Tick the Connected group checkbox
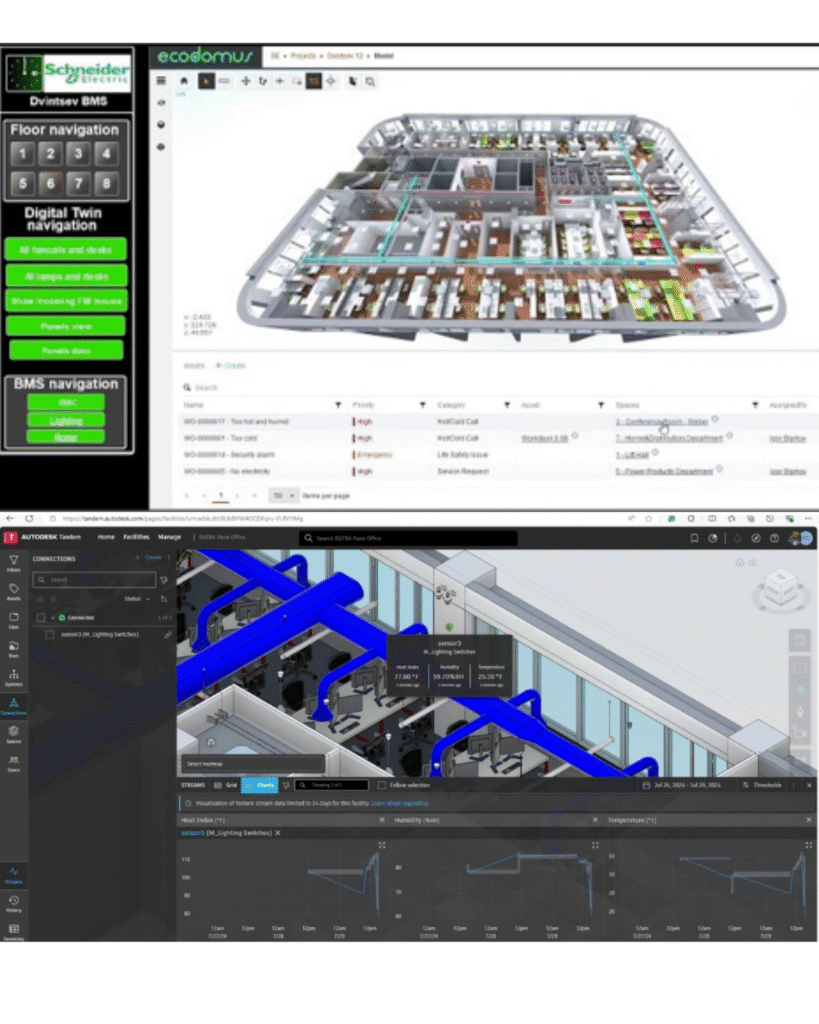Screen dimensions: 819x1024 click(x=40, y=618)
